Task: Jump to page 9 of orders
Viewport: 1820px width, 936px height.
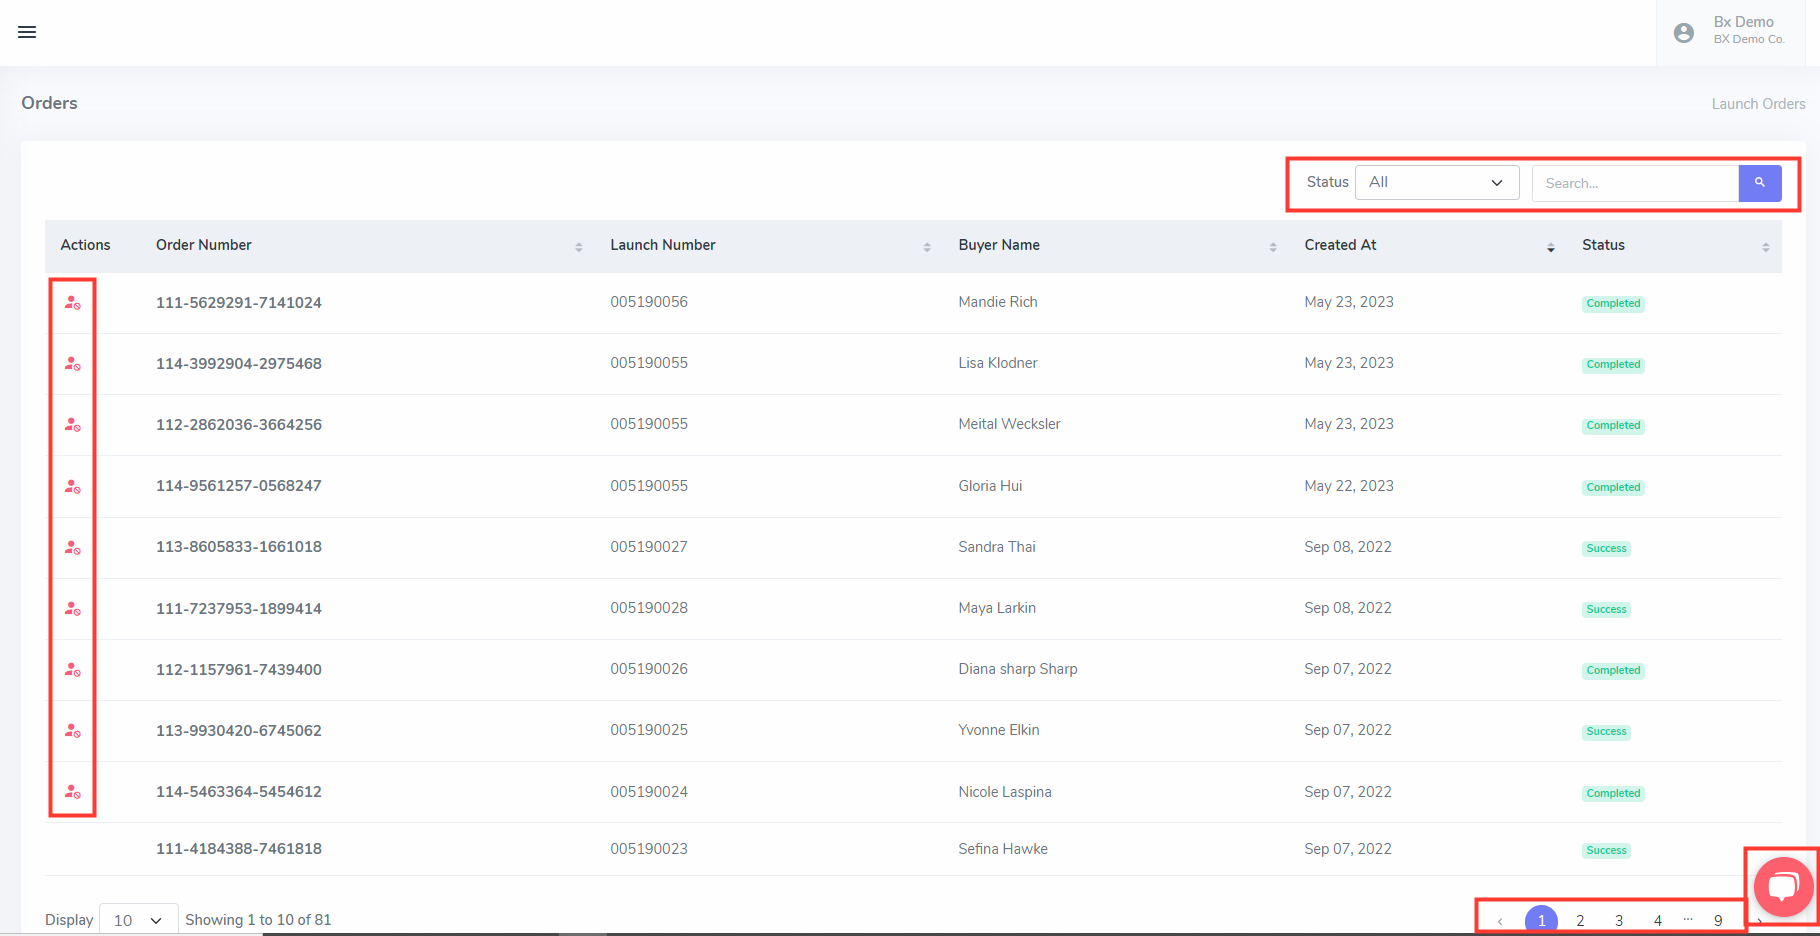Action: pyautogui.click(x=1718, y=921)
